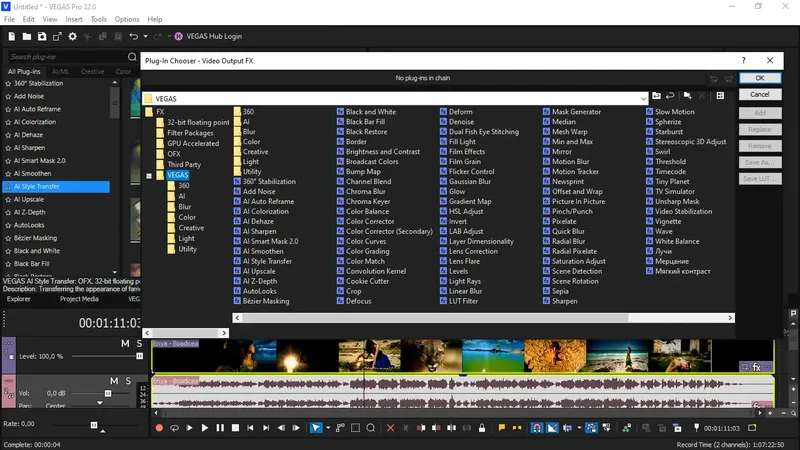Solo the audio track with S
800x450 pixels.
128,381
